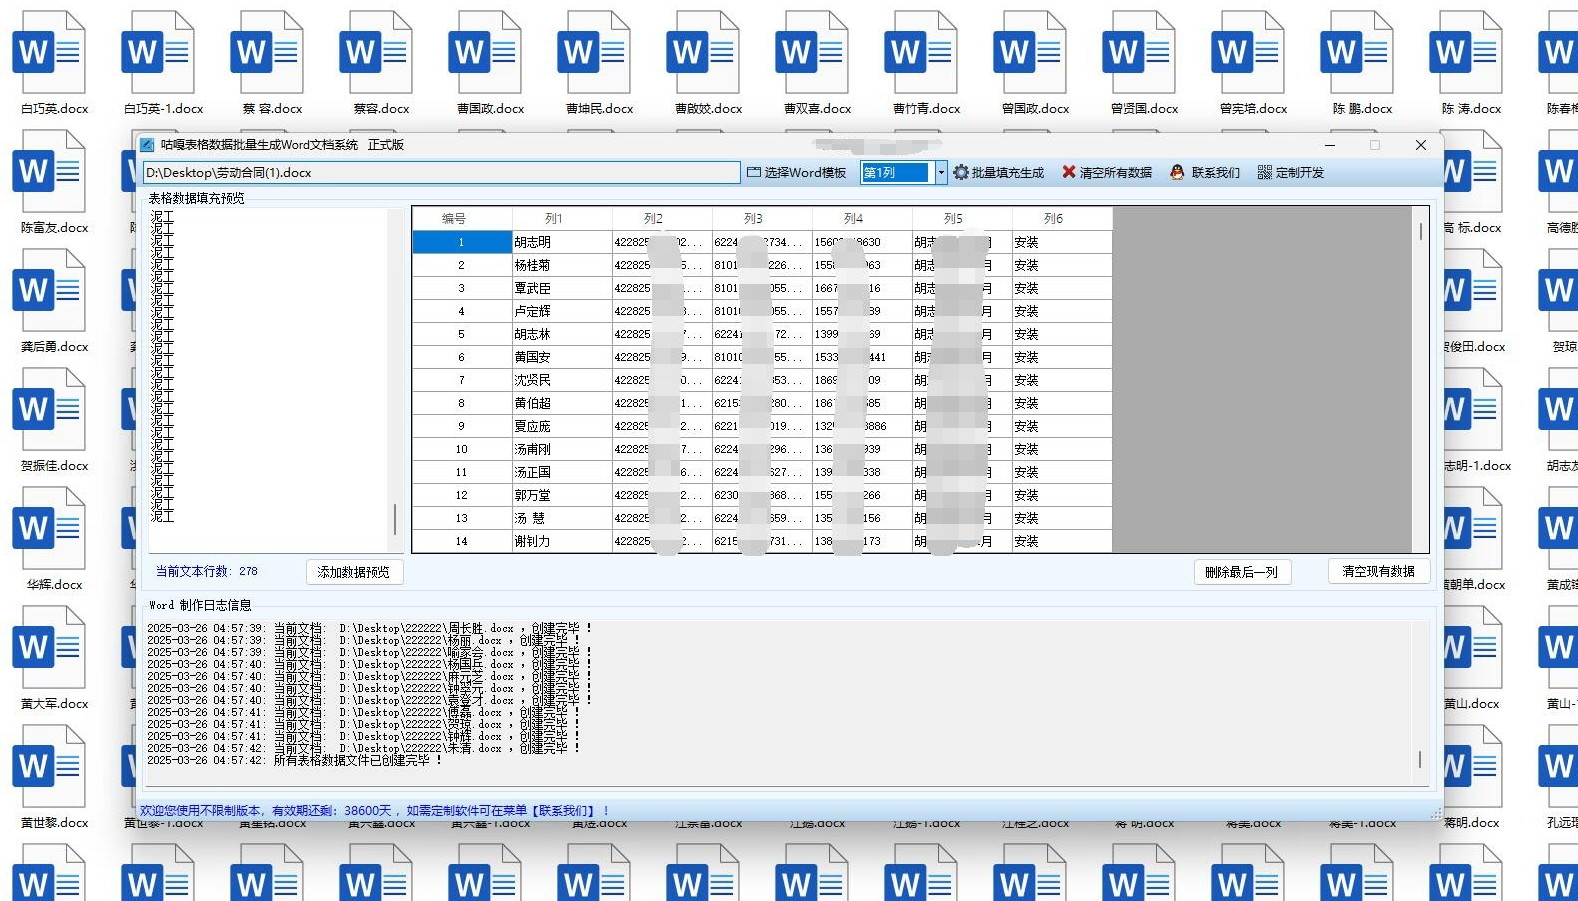This screenshot has width=1578, height=901.
Task: Click the 安装 cell in row 14
Action: (1062, 541)
